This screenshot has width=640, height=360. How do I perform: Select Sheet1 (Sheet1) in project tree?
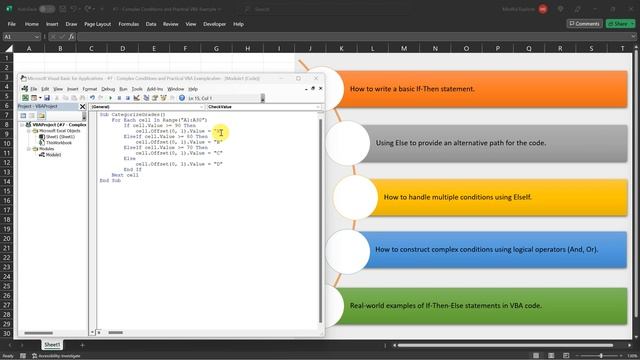pyautogui.click(x=60, y=137)
